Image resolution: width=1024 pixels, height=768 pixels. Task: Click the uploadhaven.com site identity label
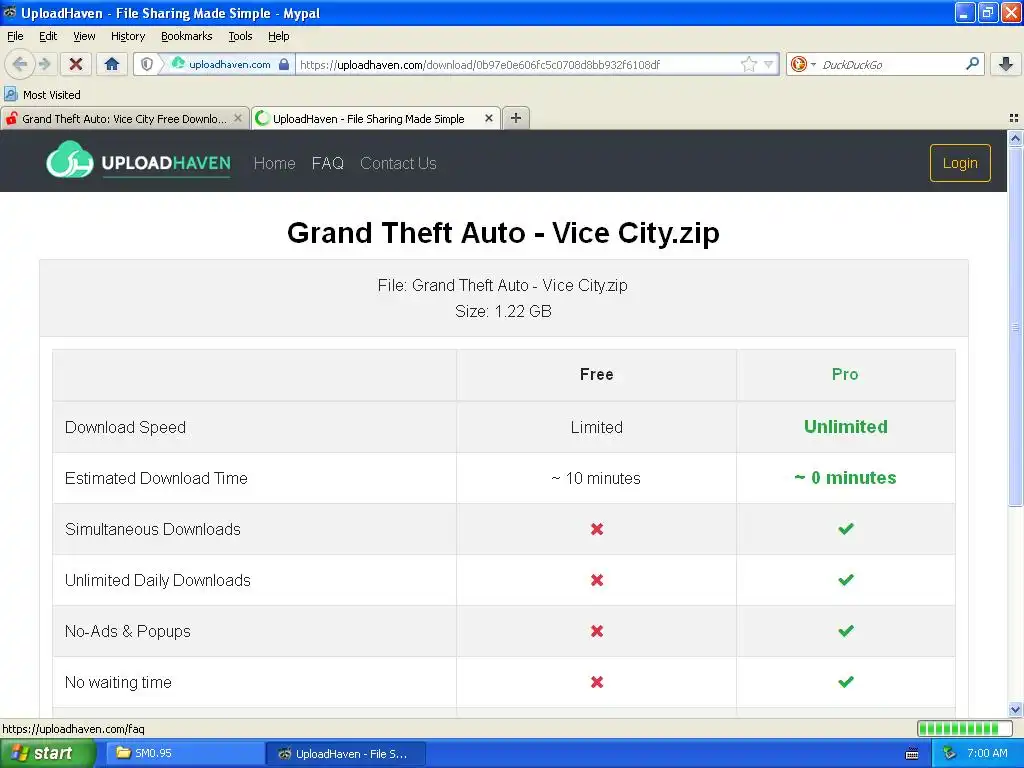click(x=229, y=64)
